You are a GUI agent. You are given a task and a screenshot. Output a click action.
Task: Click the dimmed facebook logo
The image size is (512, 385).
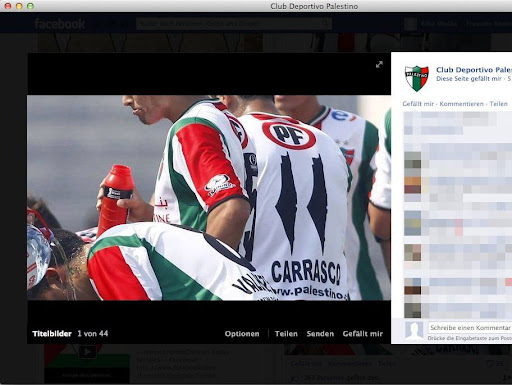60,24
